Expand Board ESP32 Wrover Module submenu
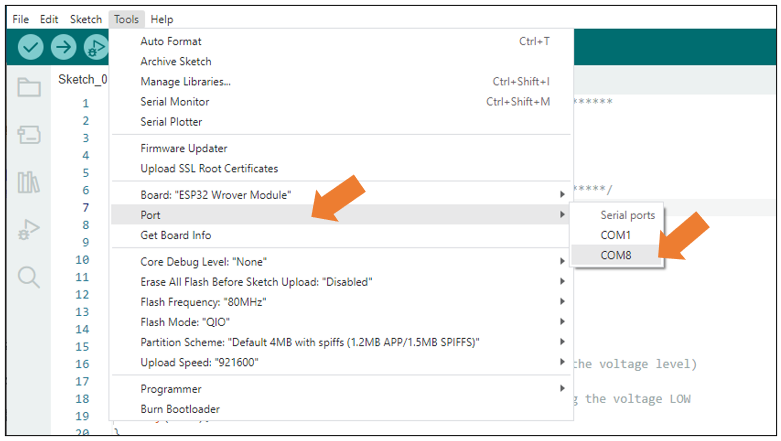The height and width of the screenshot is (441, 781). pyautogui.click(x=342, y=195)
